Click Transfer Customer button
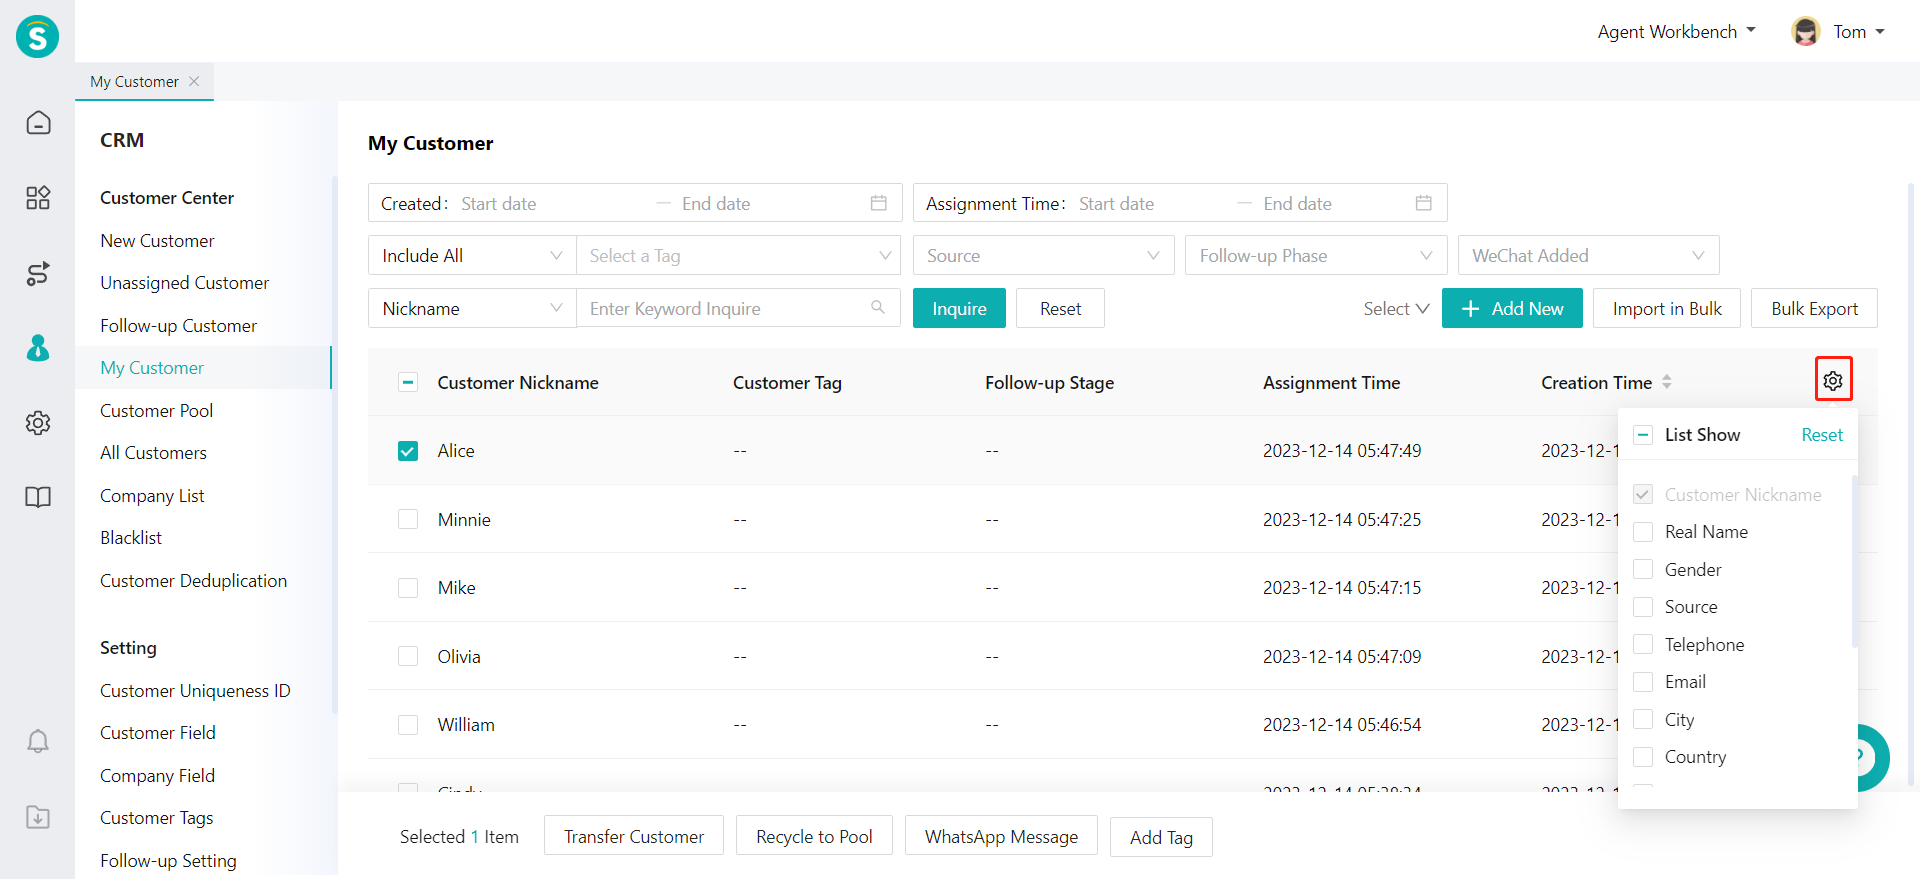 point(634,836)
